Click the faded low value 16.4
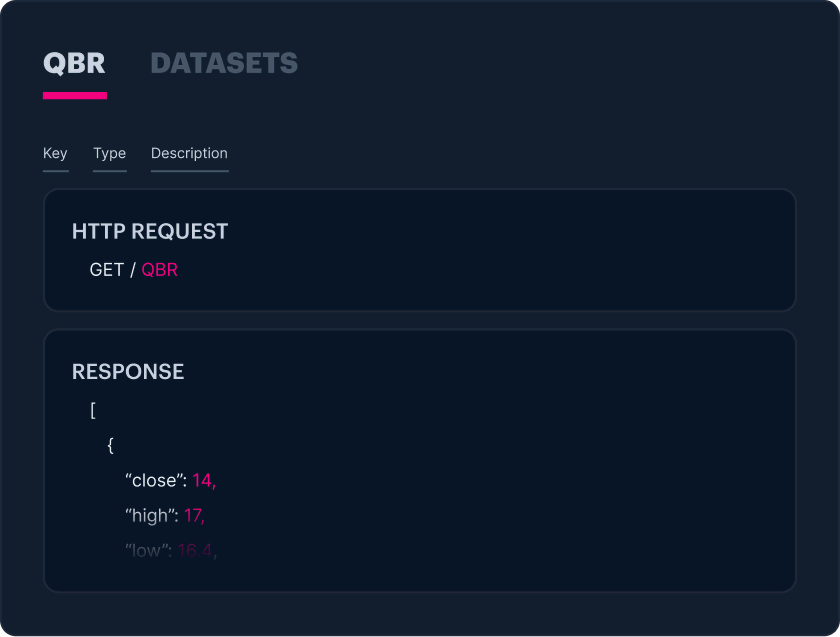This screenshot has width=840, height=637. pyautogui.click(x=196, y=550)
